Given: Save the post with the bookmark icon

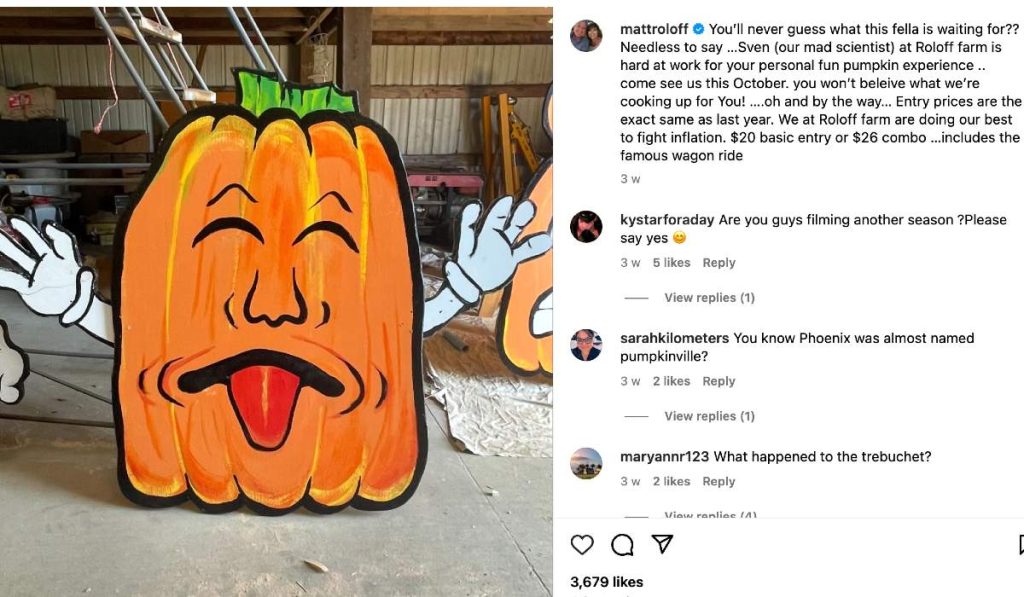Looking at the screenshot, I should coord(1020,545).
